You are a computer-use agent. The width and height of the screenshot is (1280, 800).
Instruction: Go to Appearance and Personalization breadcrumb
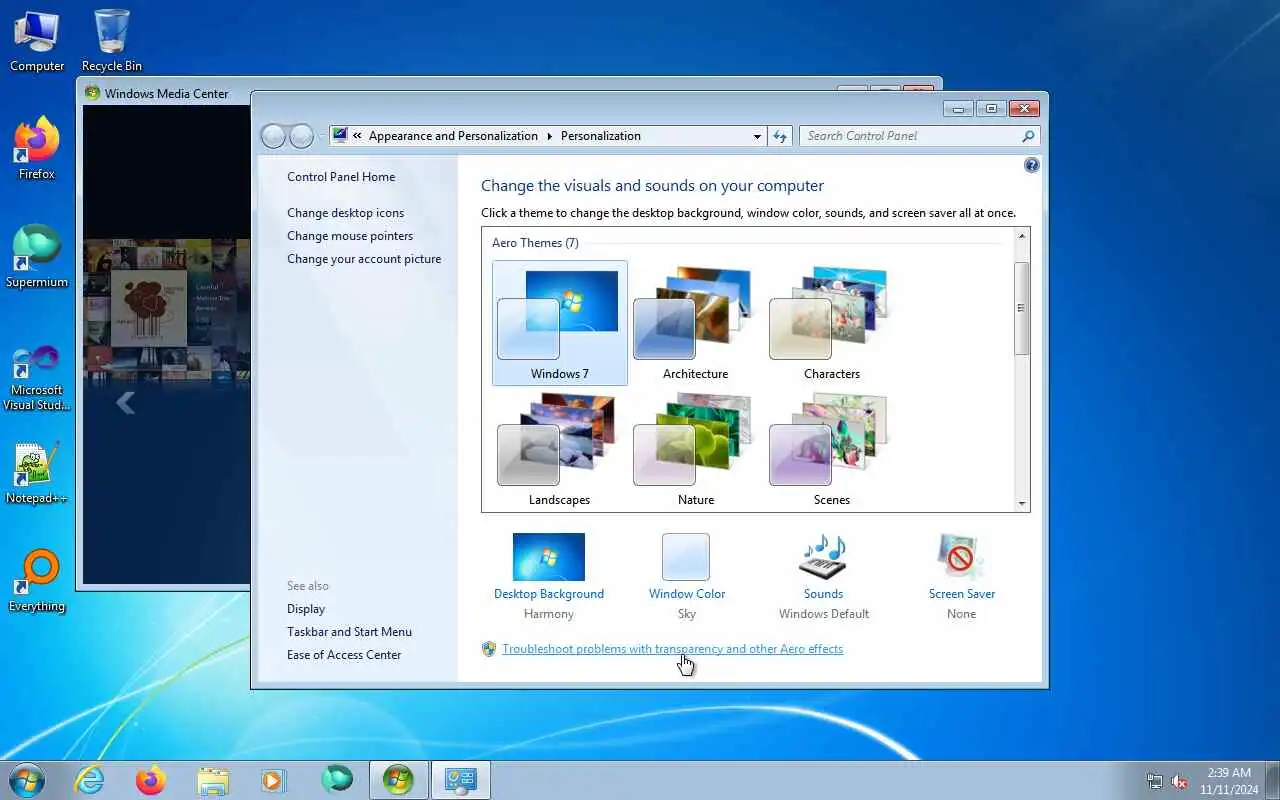point(453,136)
